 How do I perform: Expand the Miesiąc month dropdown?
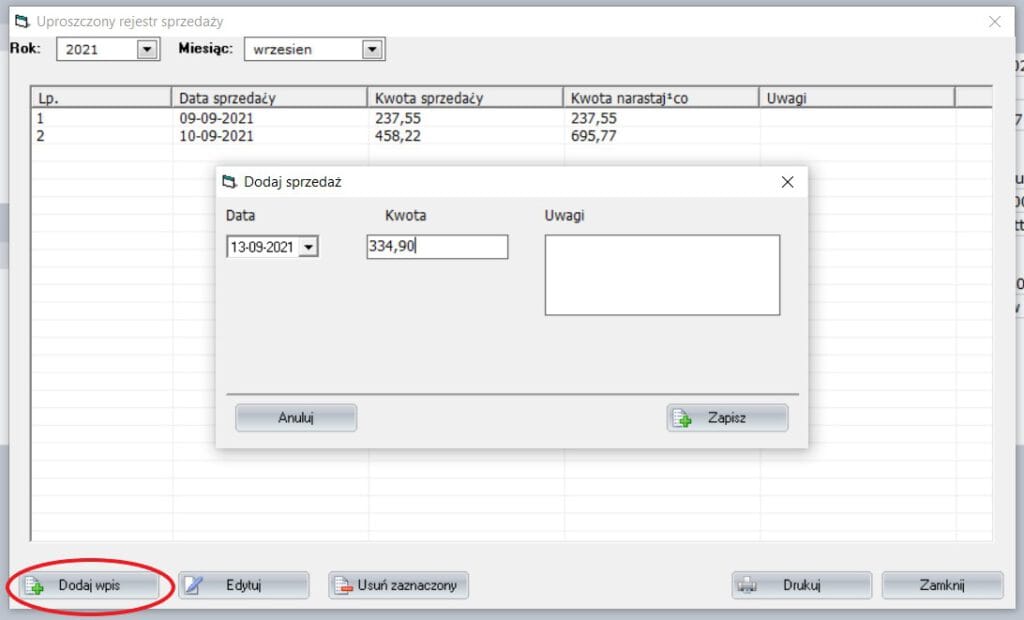pyautogui.click(x=372, y=49)
